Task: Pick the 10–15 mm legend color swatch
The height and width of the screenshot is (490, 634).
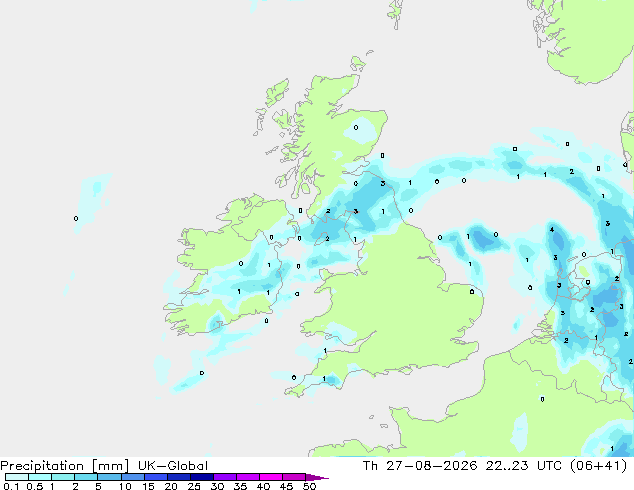Action: (132, 477)
